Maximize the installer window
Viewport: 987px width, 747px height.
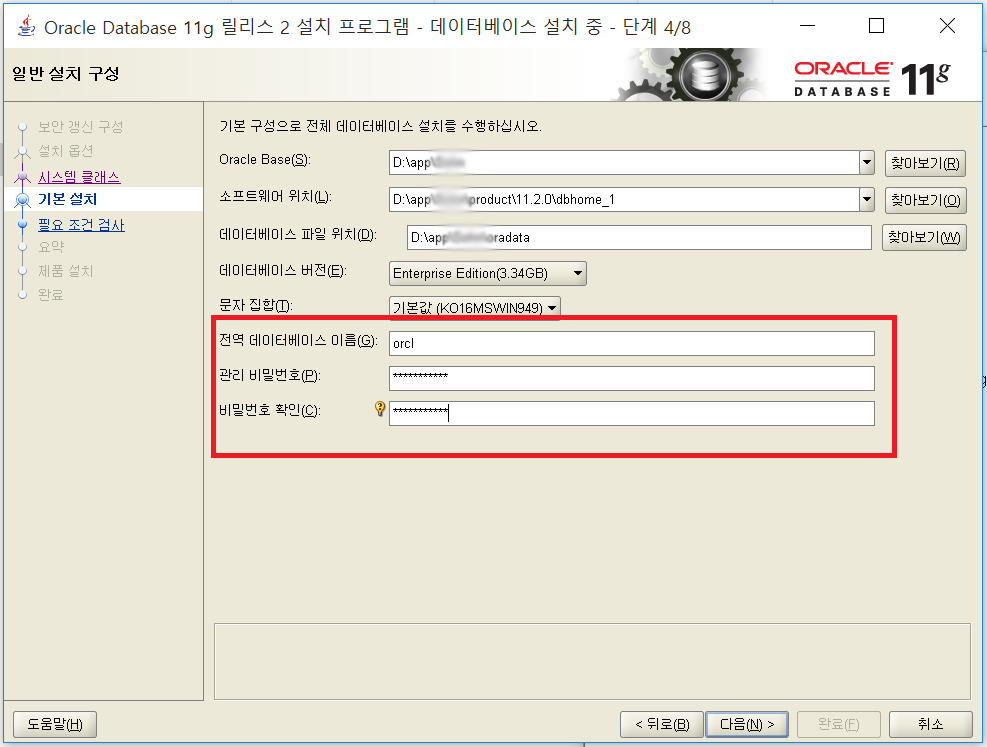click(x=876, y=26)
